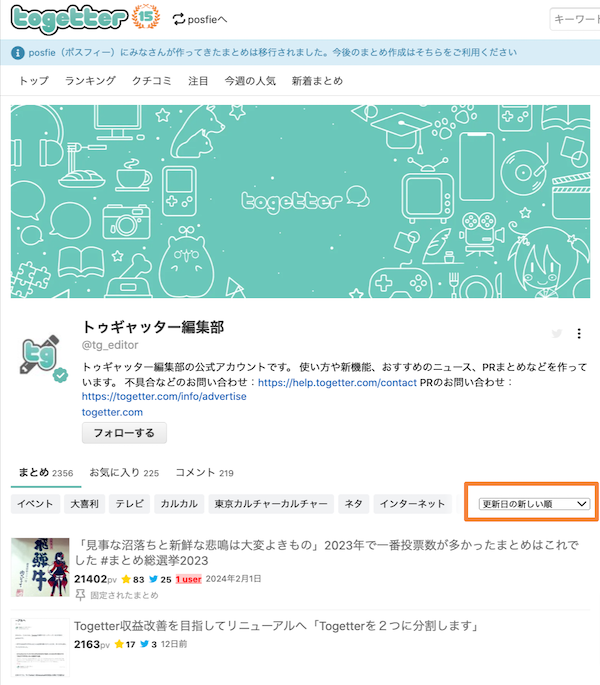Open the ランキング menu item
600x685 pixels.
click(90, 81)
